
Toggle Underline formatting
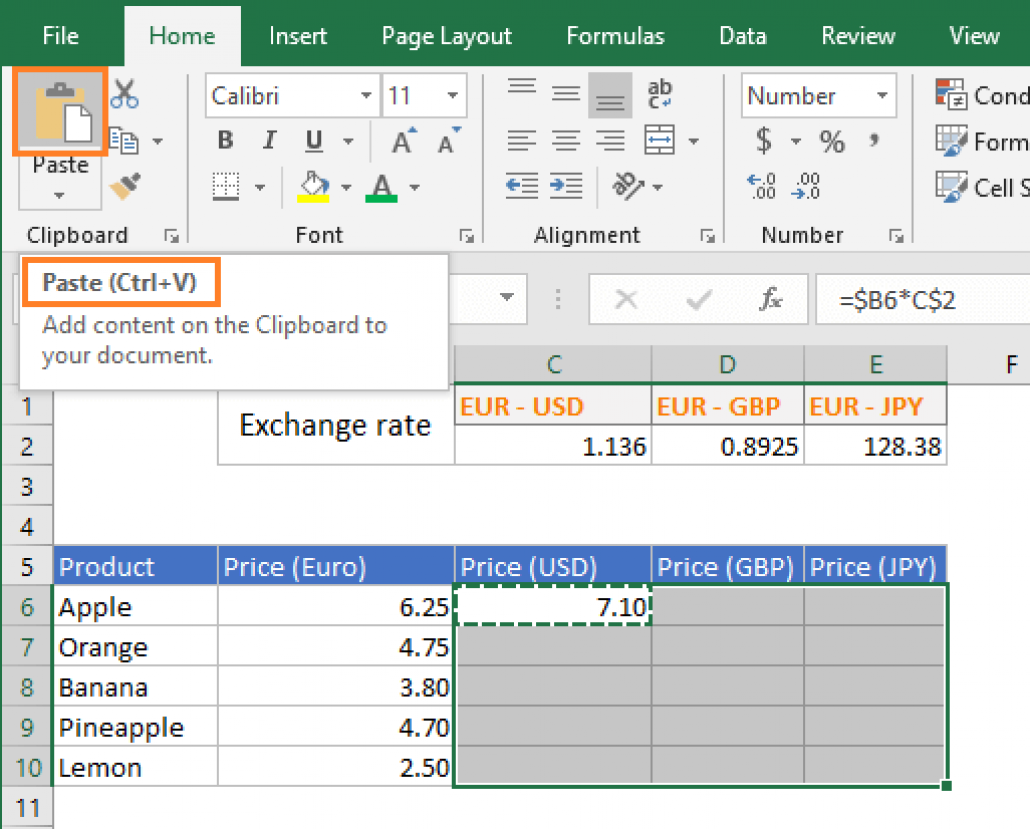tap(314, 141)
